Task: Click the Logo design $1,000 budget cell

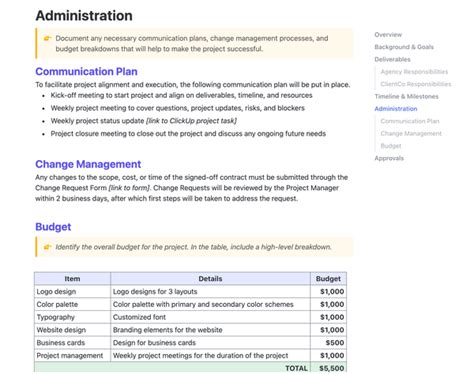Action: pos(328,292)
